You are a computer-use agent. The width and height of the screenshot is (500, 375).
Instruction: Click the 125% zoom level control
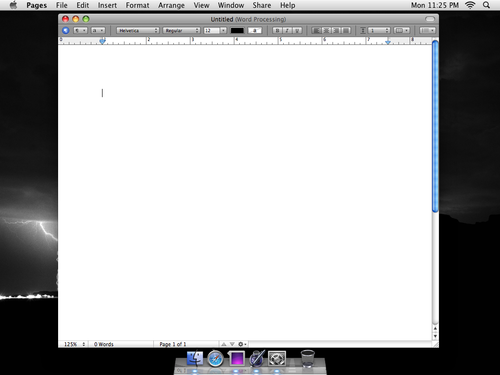pyautogui.click(x=74, y=344)
